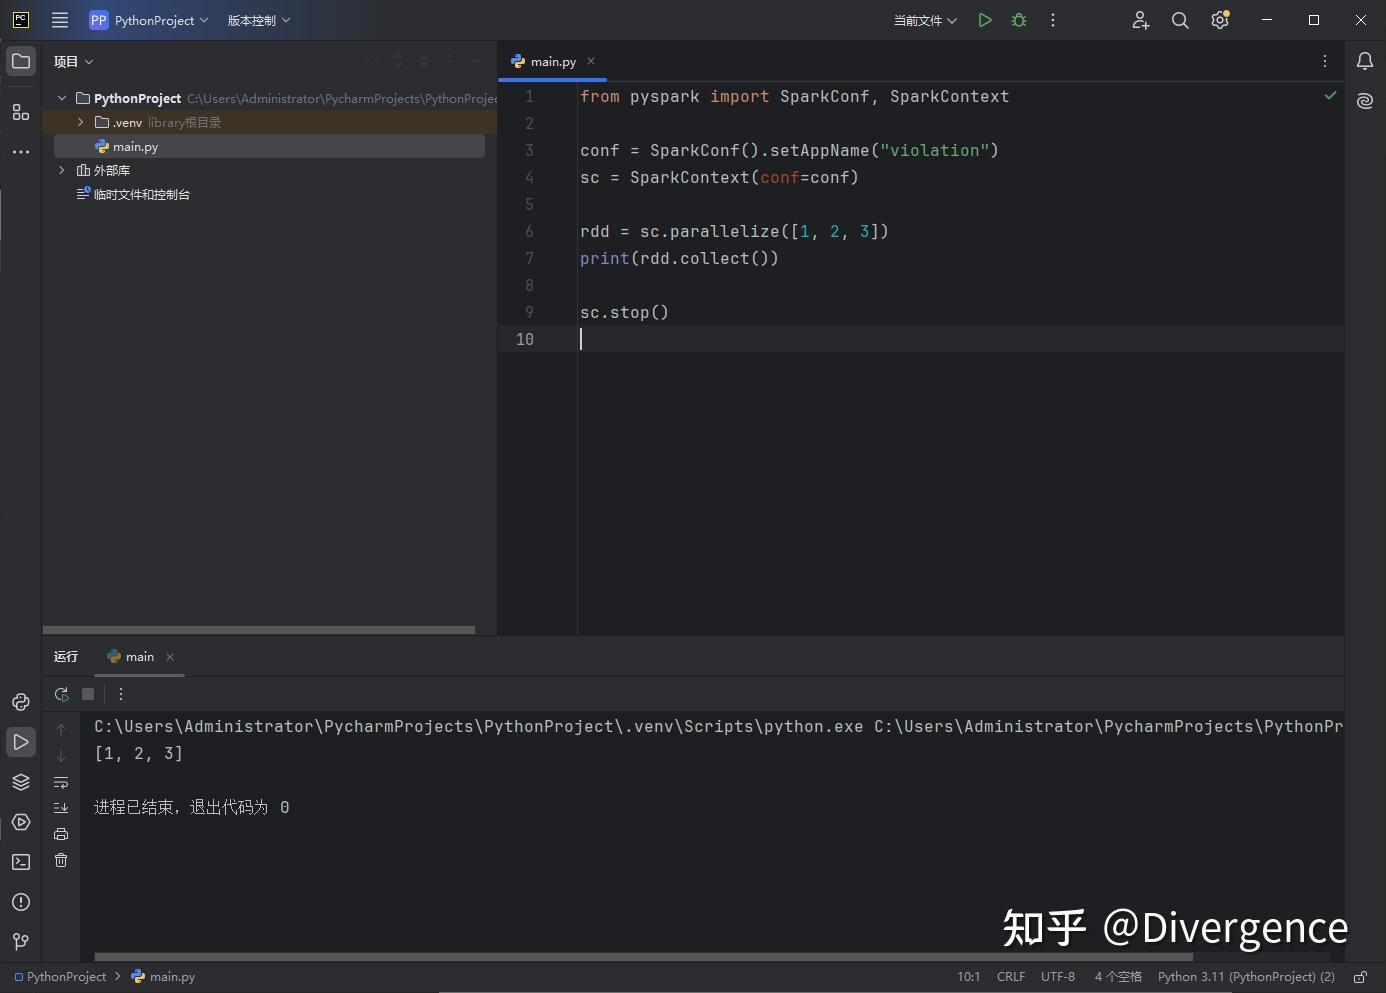Open the Notifications bell panel

click(x=1365, y=61)
